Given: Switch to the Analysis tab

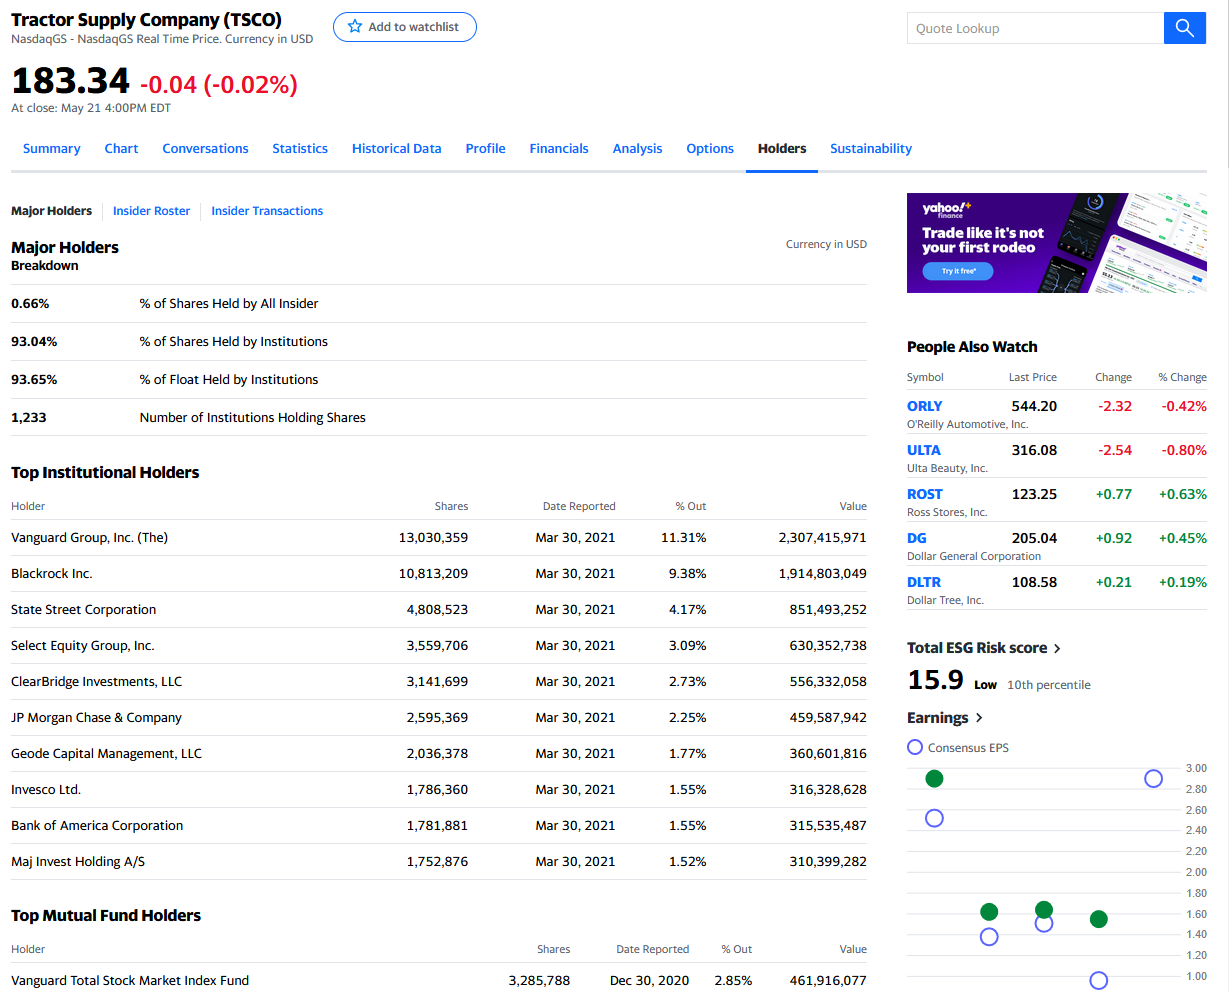Looking at the screenshot, I should [638, 148].
